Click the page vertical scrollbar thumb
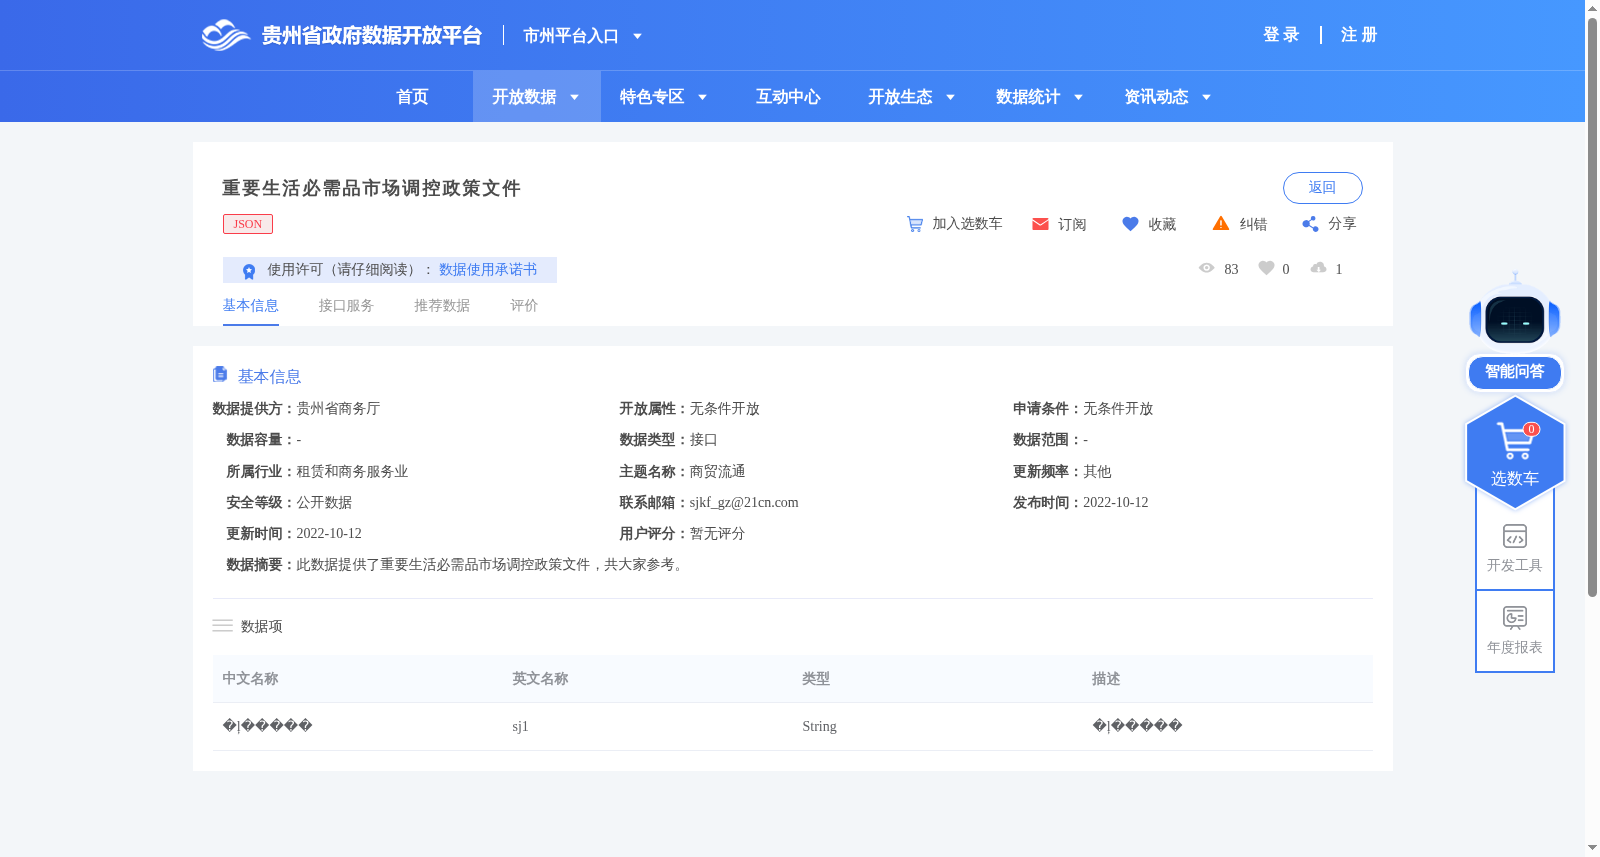This screenshot has width=1600, height=857. (x=1592, y=306)
